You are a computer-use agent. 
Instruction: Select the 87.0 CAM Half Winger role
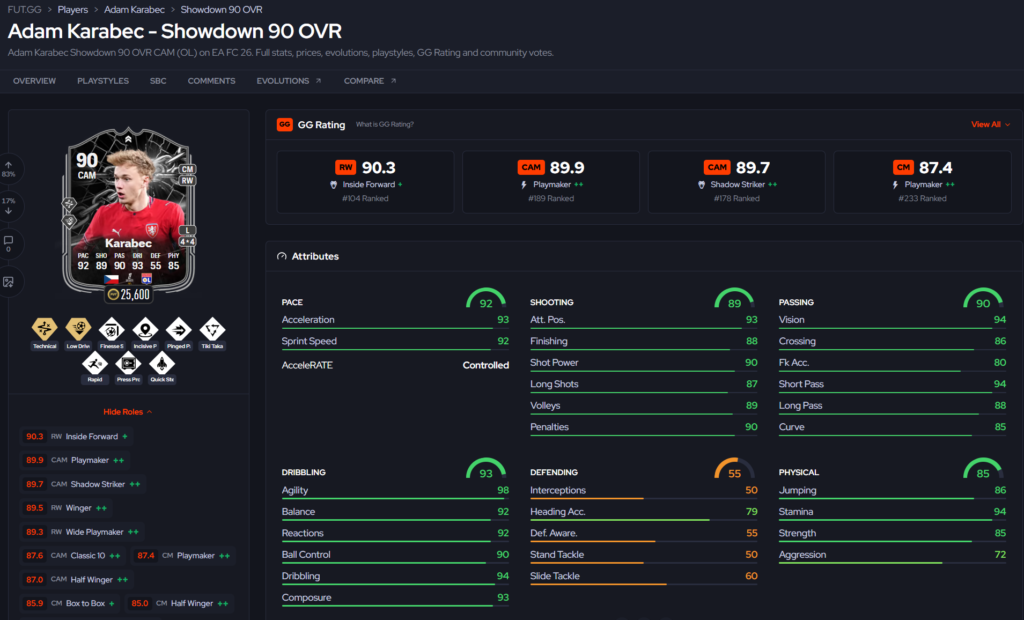pos(76,579)
